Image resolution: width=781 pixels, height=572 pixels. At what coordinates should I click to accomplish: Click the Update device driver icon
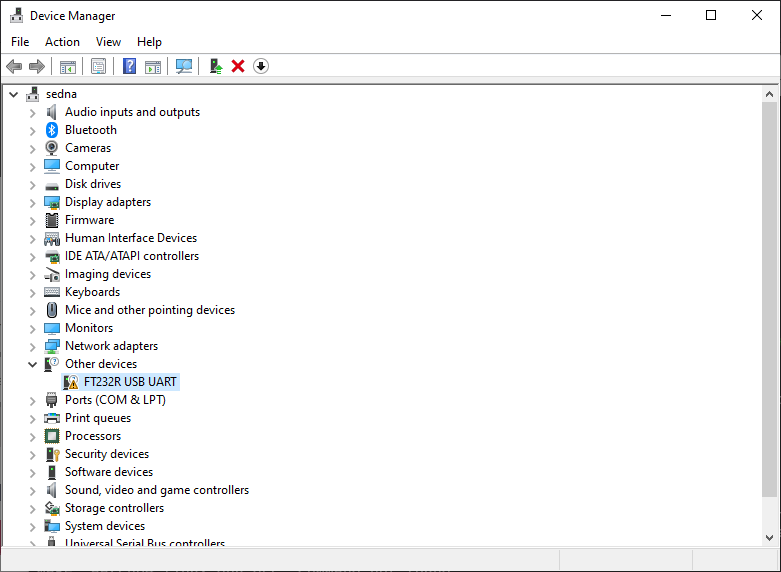216,66
